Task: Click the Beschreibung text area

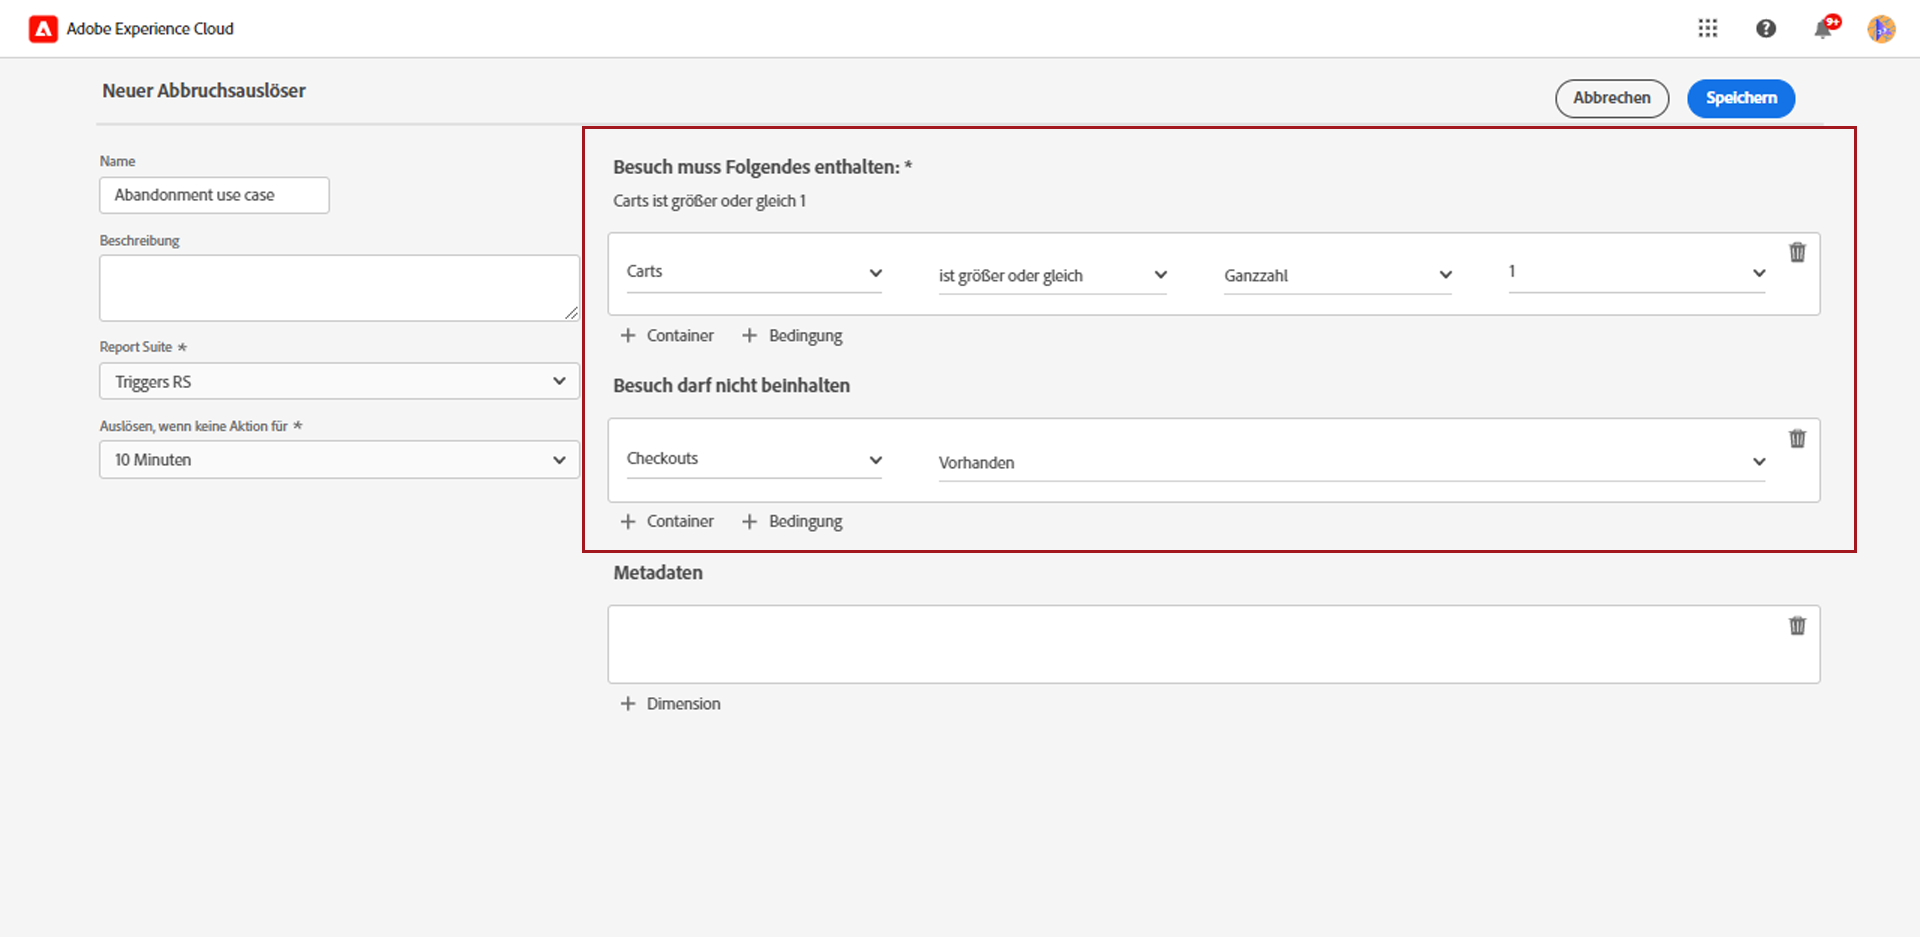Action: click(x=339, y=288)
